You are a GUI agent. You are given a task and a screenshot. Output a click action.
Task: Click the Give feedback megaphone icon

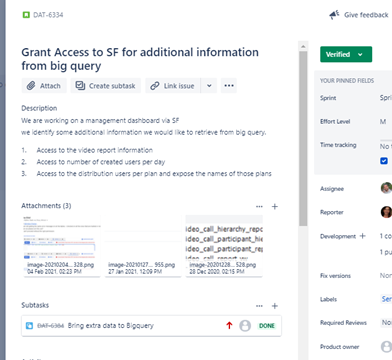[x=334, y=15]
